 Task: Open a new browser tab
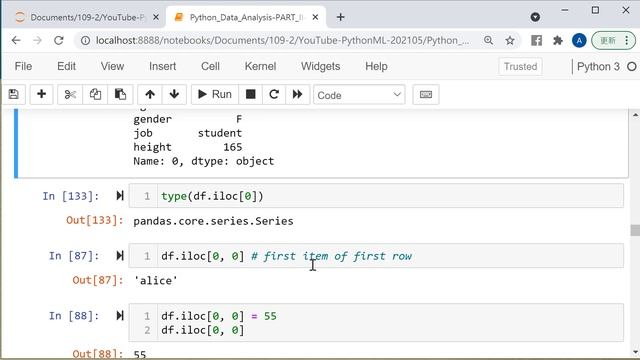(x=340, y=17)
